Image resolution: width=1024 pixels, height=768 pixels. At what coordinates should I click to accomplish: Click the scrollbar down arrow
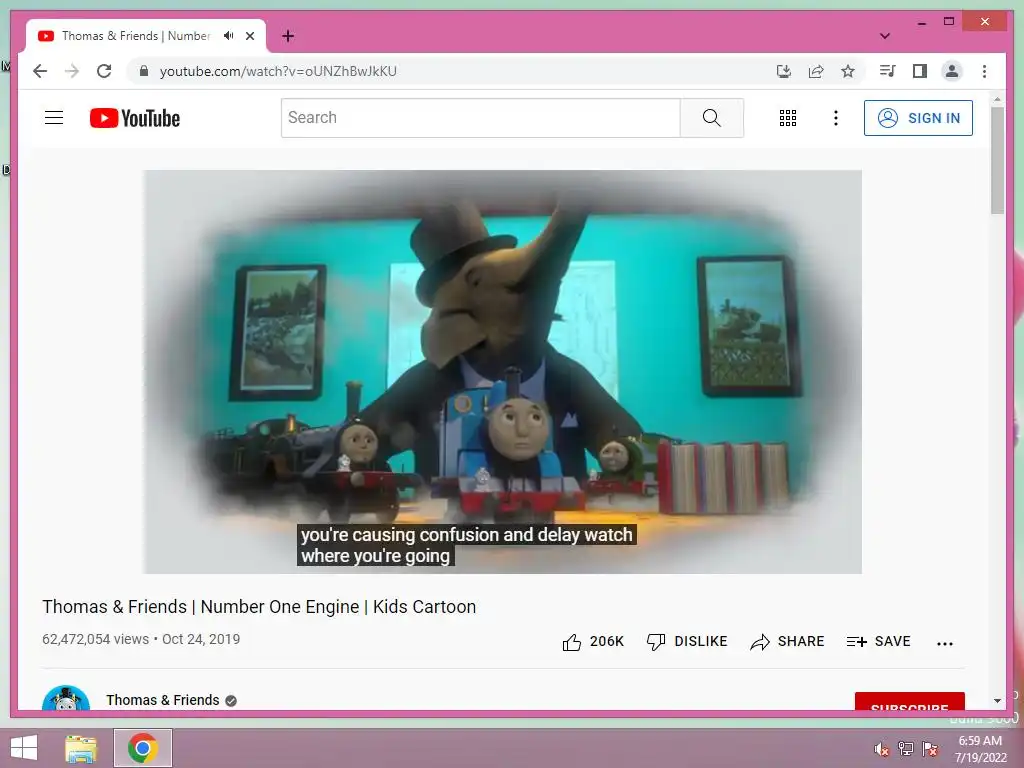pos(997,701)
